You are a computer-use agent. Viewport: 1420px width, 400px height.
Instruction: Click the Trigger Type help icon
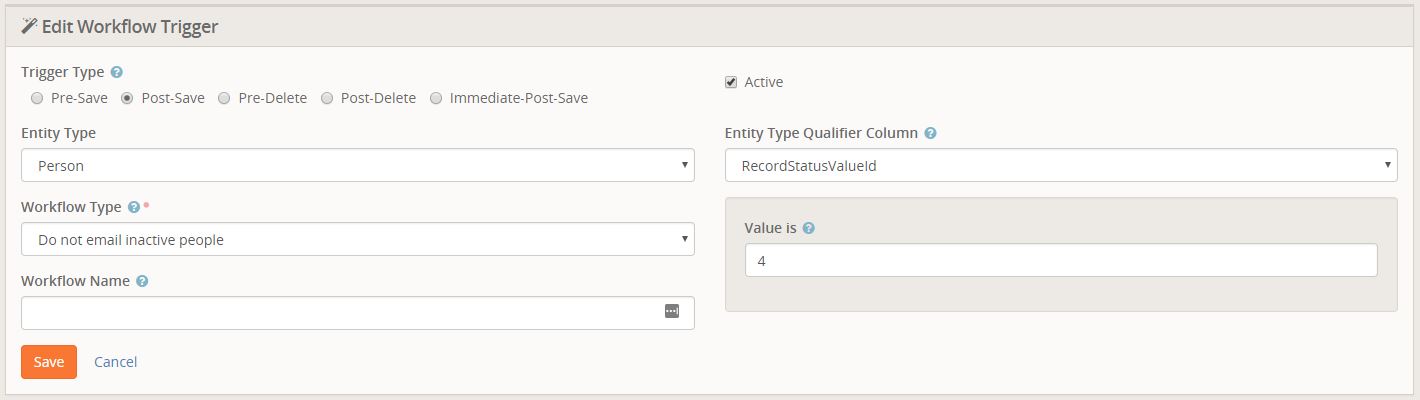click(x=117, y=73)
